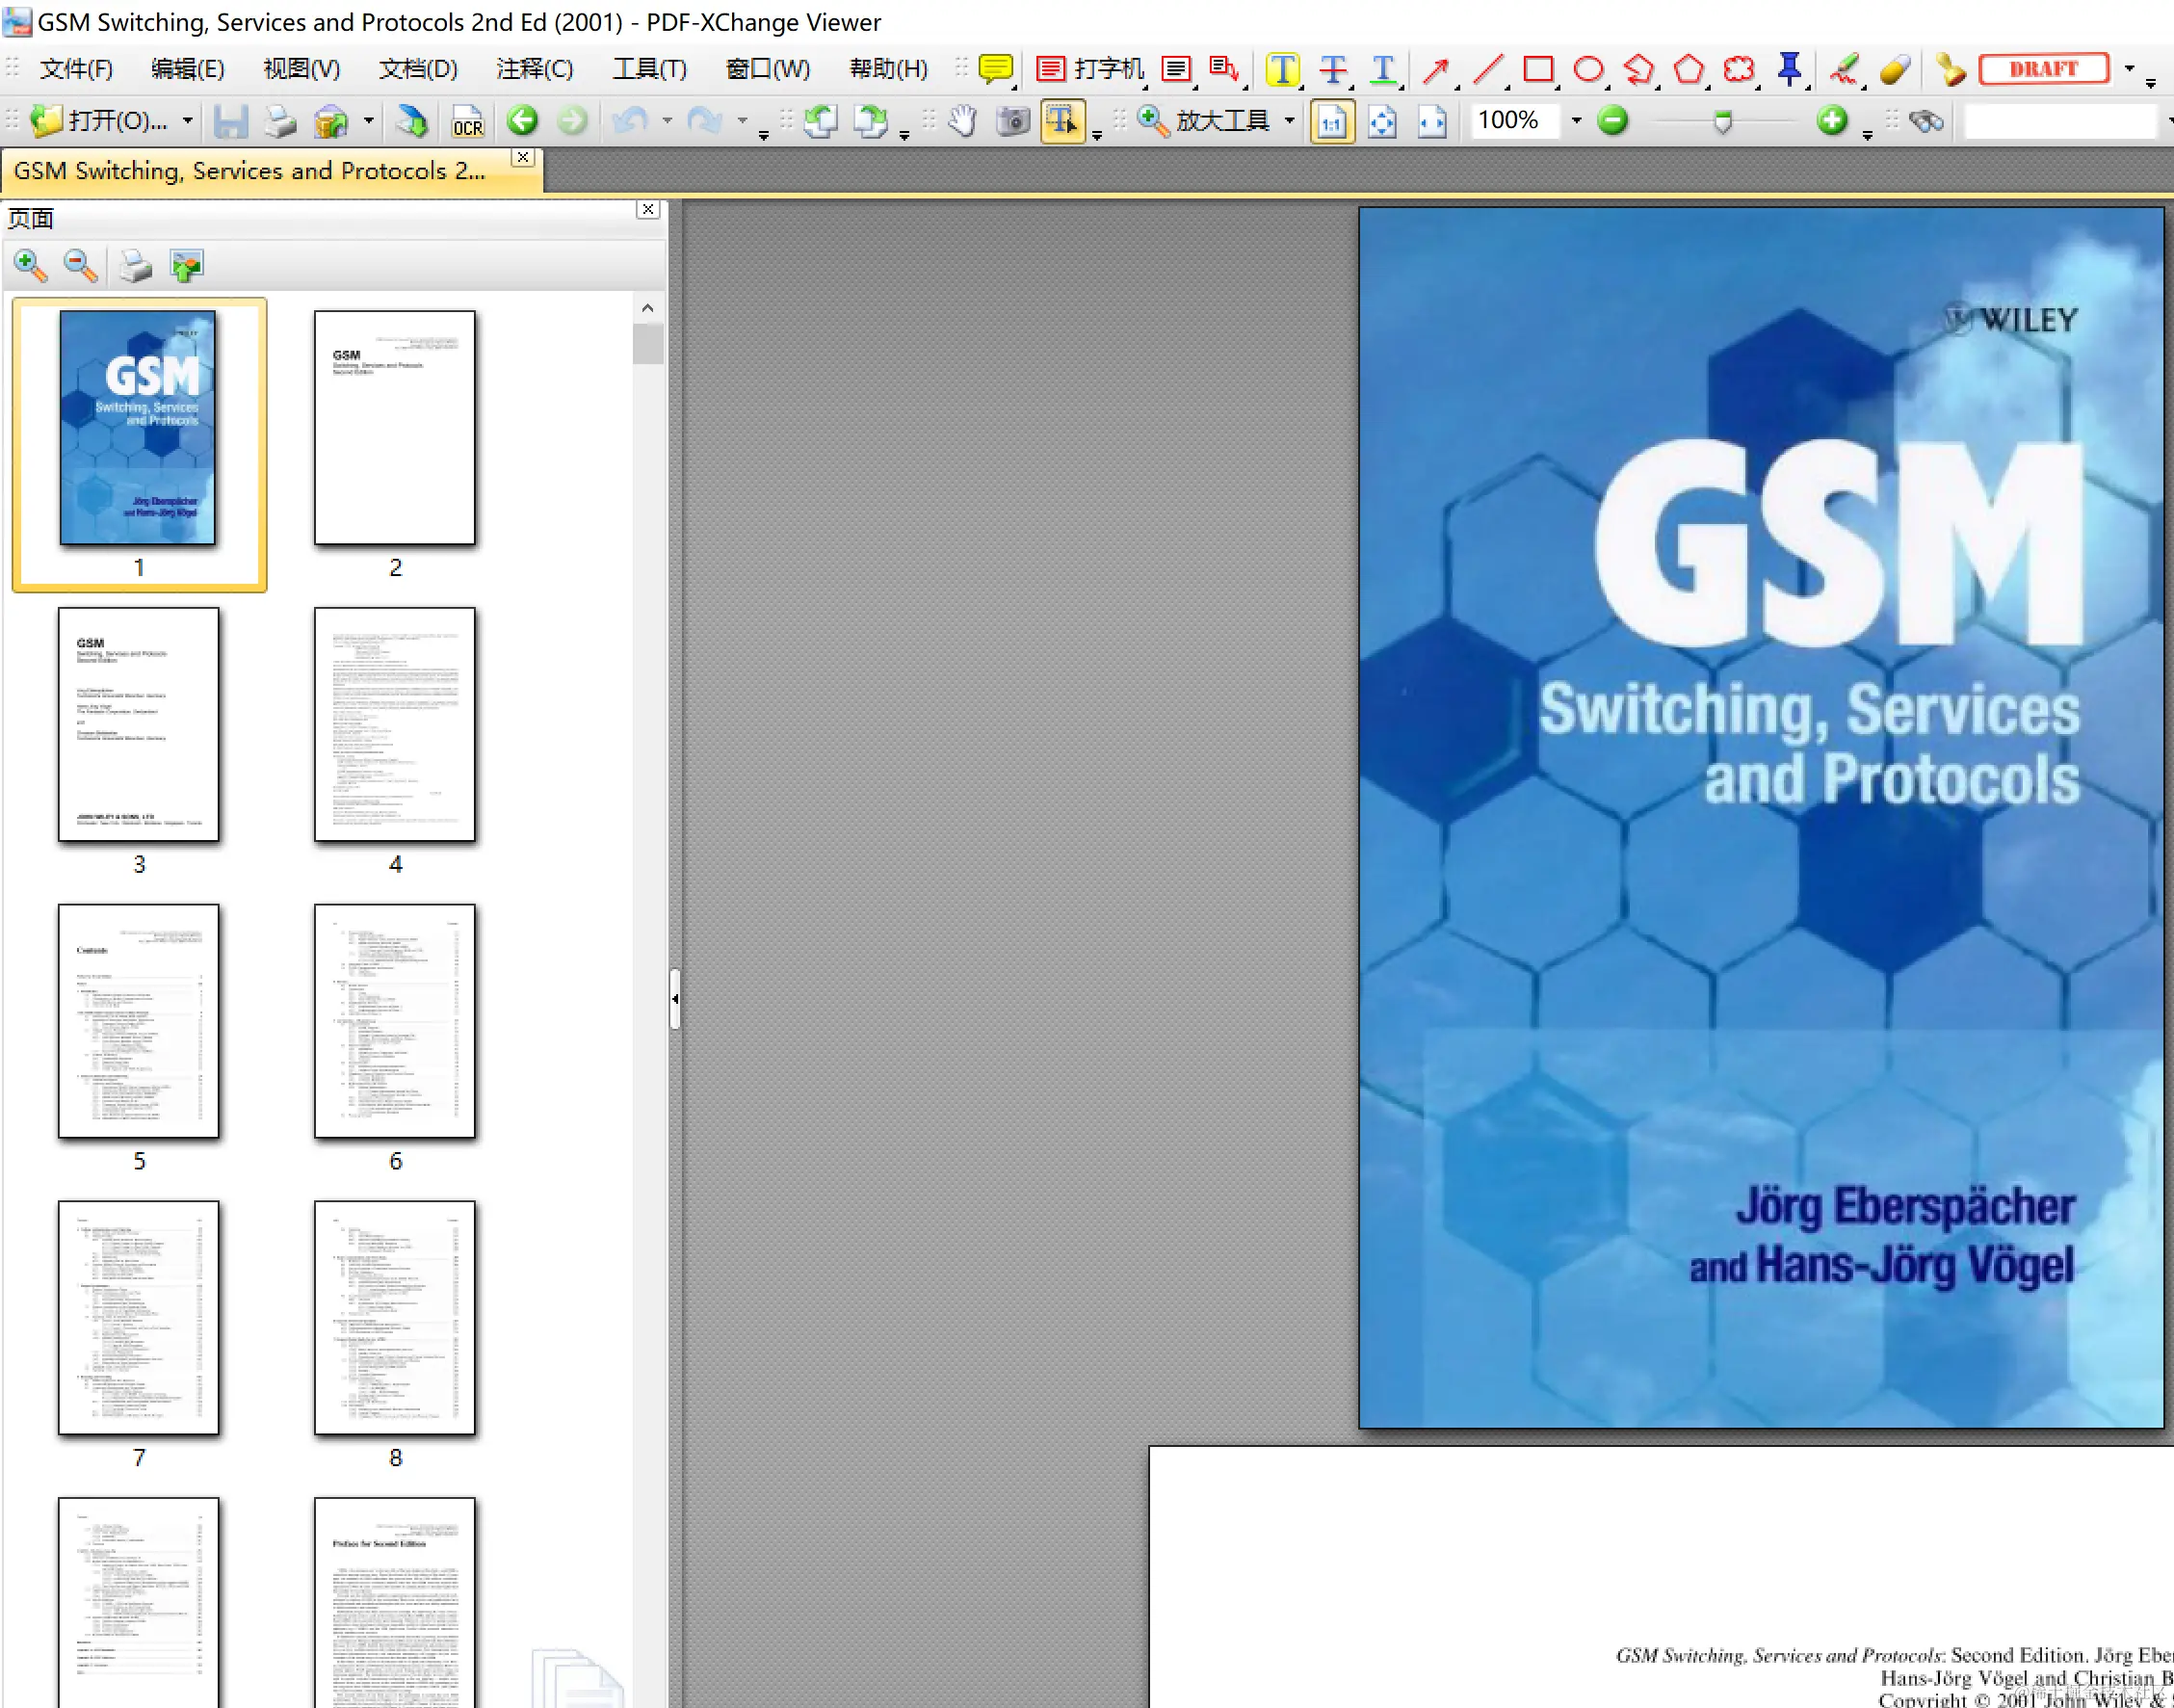This screenshot has width=2174, height=1708.
Task: Open the 注释(C) menu
Action: pos(535,68)
